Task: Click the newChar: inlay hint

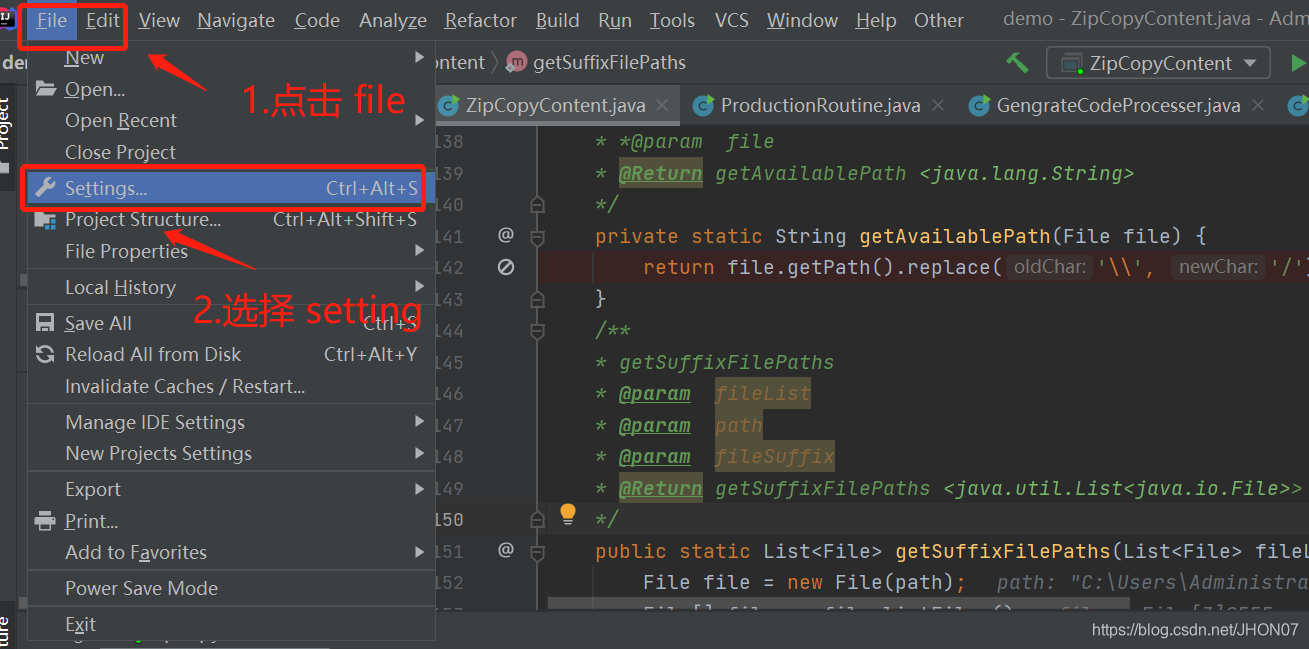Action: (x=1217, y=267)
